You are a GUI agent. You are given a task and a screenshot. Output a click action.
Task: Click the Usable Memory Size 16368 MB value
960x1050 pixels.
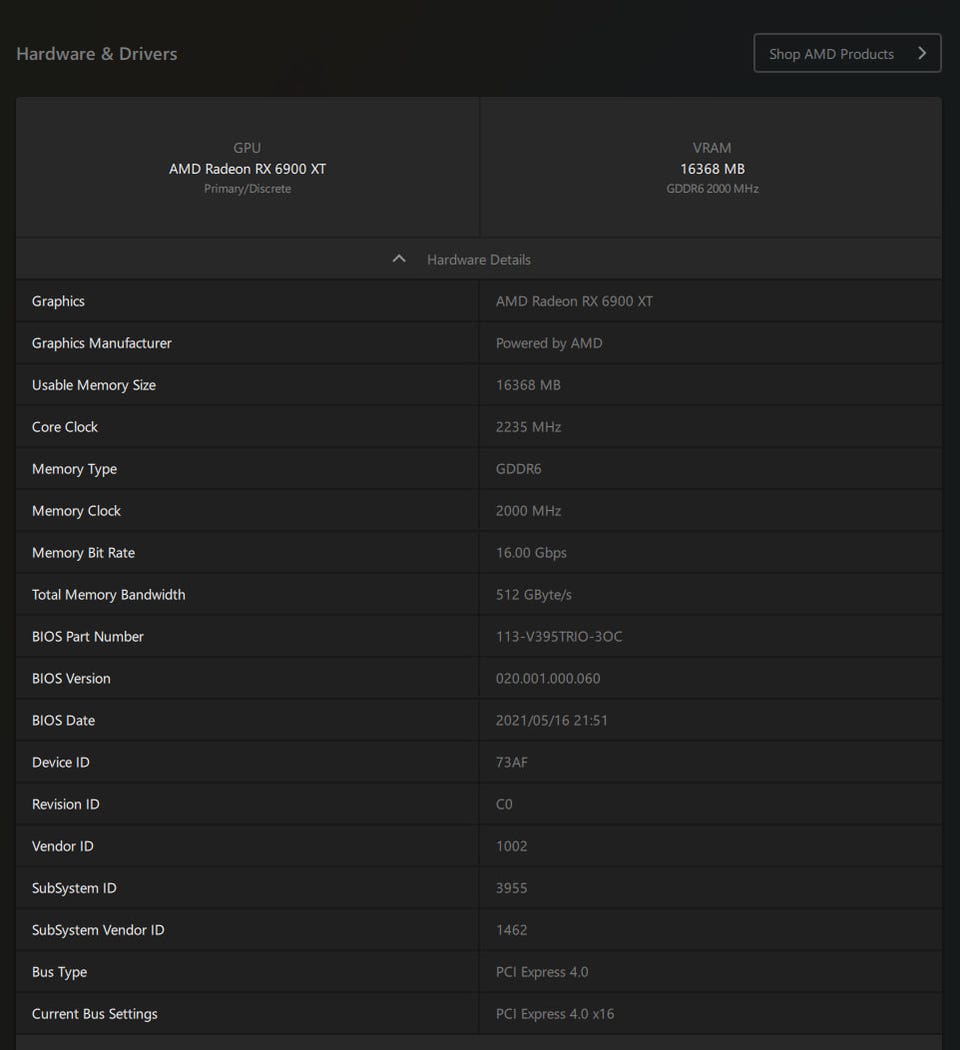click(528, 385)
